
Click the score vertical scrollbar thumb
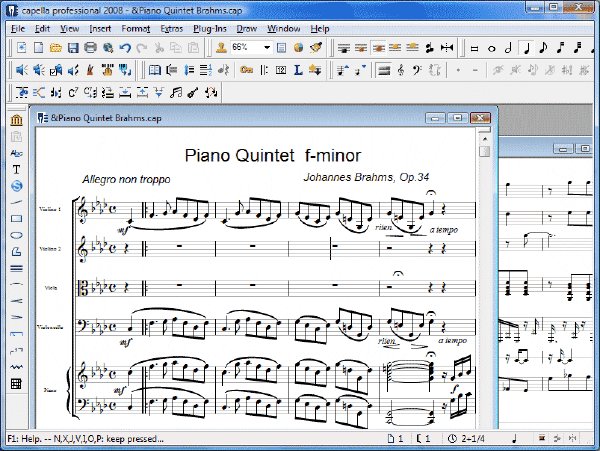click(485, 151)
